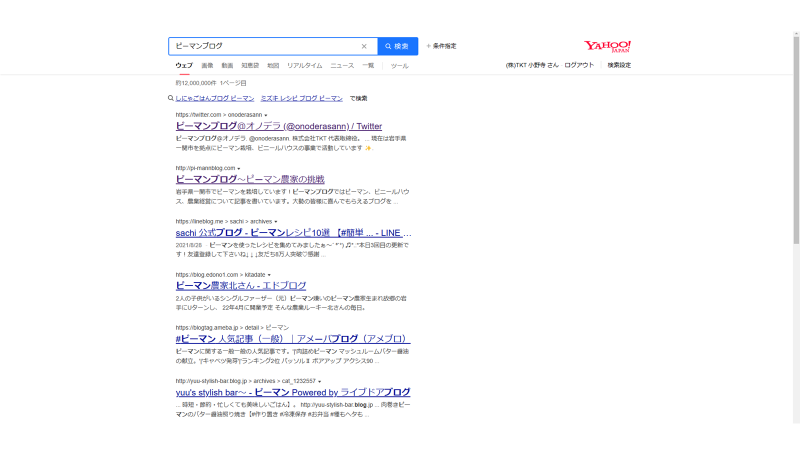Select the リアルタイム realtime tab
Viewport: 800px width, 450px height.
(x=304, y=65)
